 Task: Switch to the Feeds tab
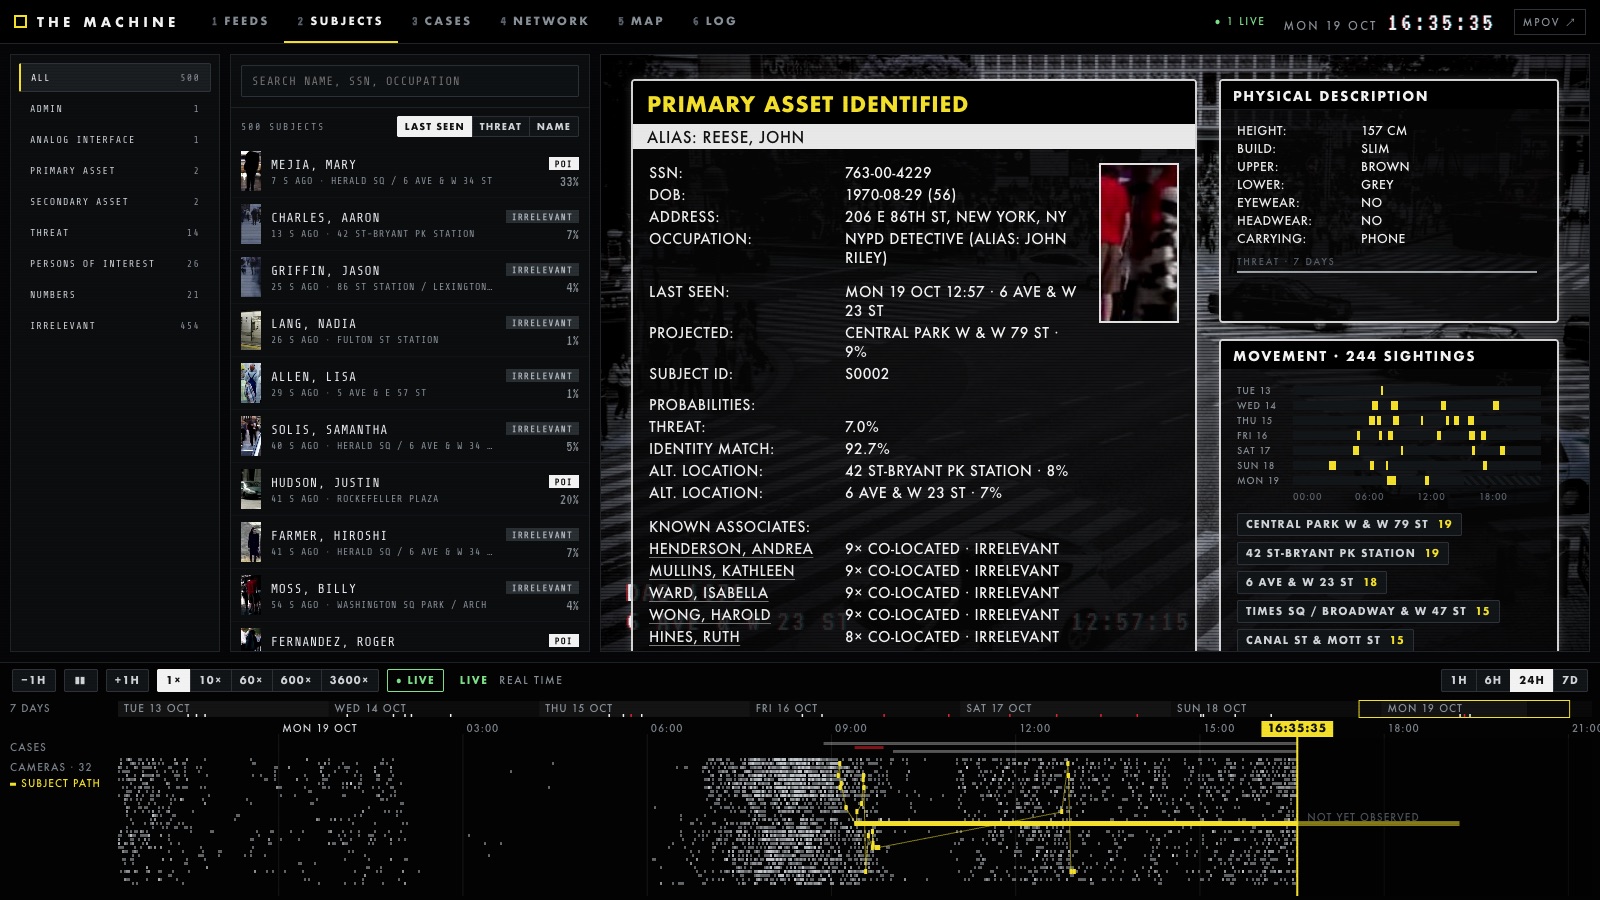click(x=240, y=21)
